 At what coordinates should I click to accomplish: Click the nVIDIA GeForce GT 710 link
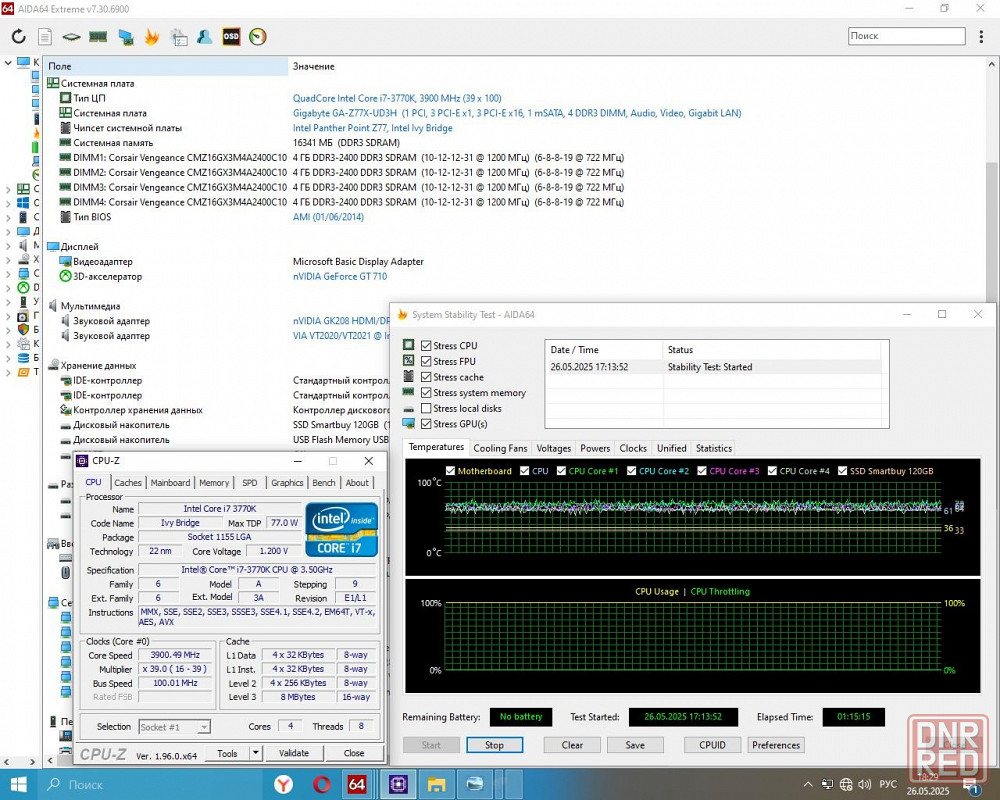pos(340,276)
